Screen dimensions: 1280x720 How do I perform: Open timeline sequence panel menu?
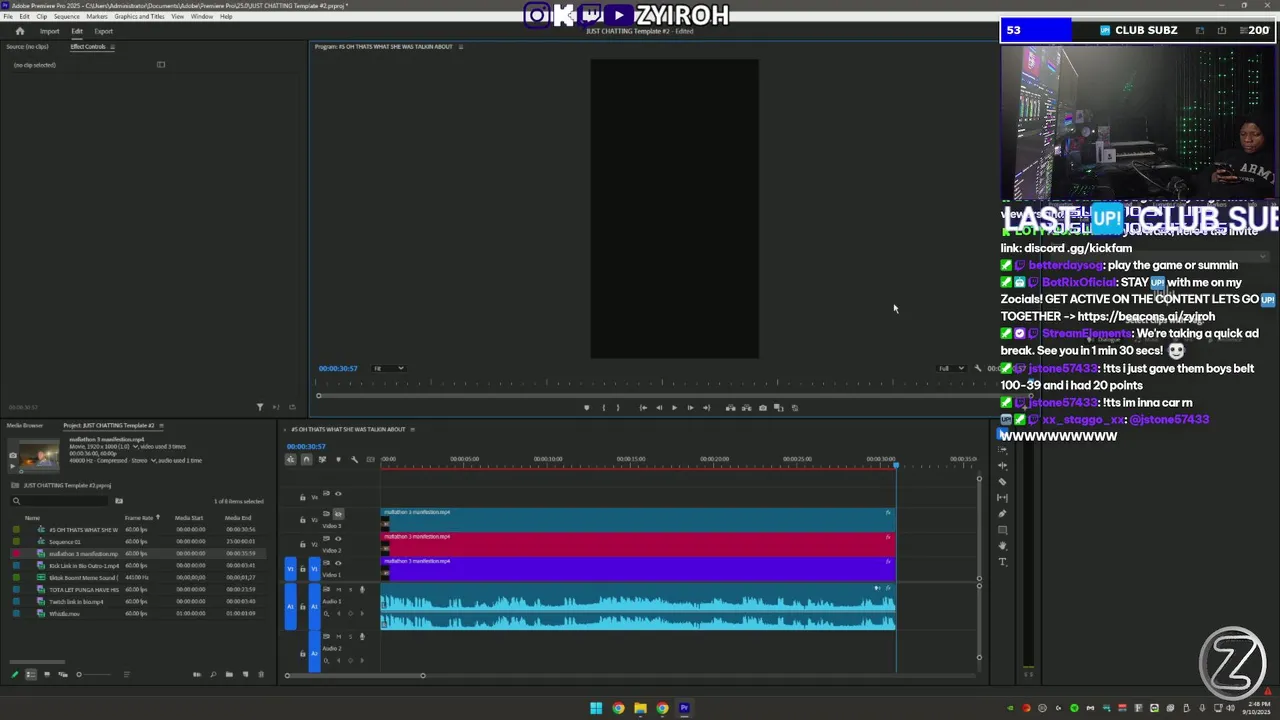coord(412,430)
